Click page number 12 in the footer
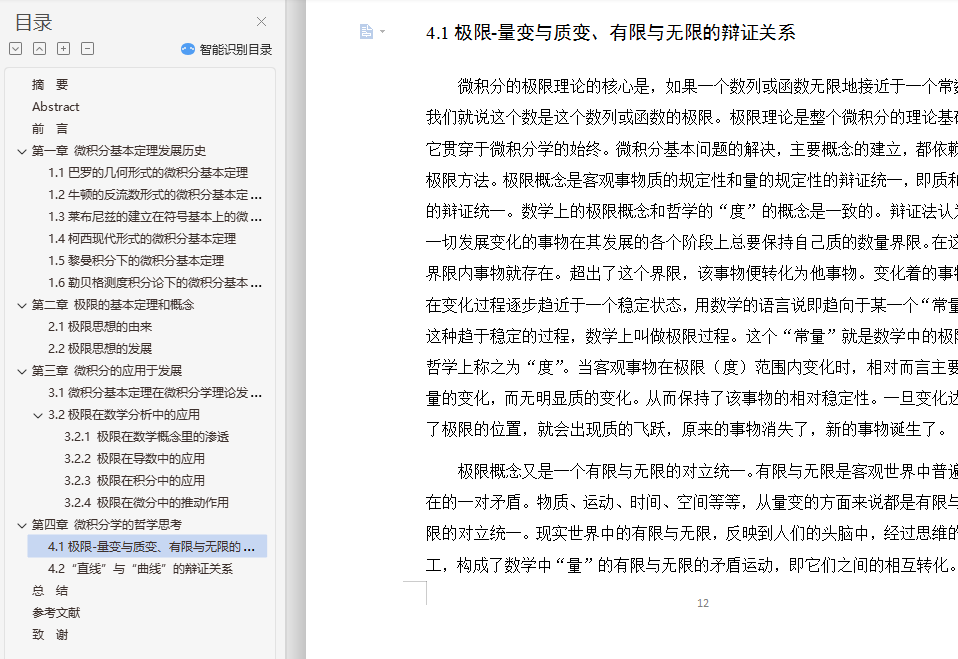 (703, 603)
